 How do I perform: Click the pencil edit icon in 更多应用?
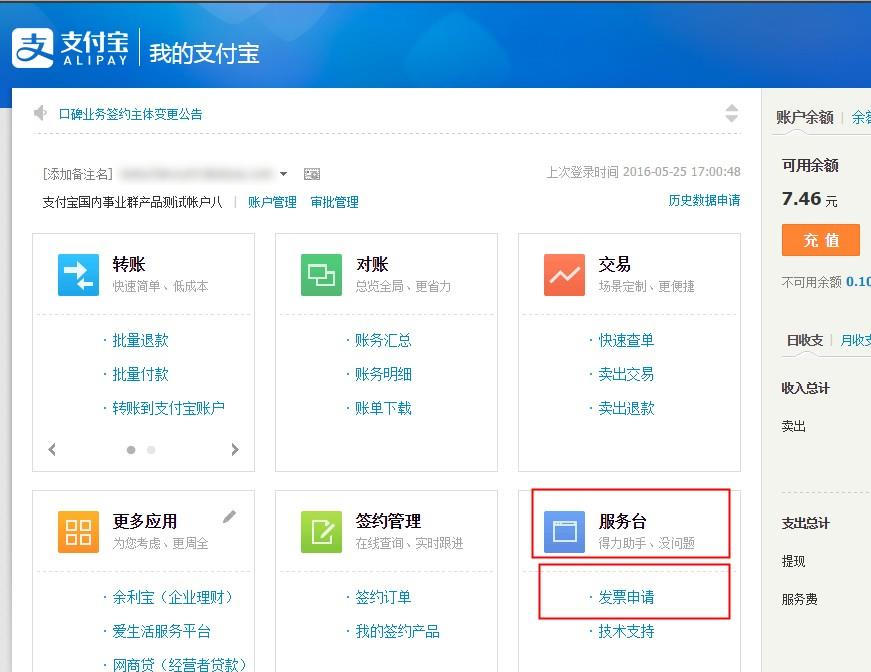click(229, 517)
